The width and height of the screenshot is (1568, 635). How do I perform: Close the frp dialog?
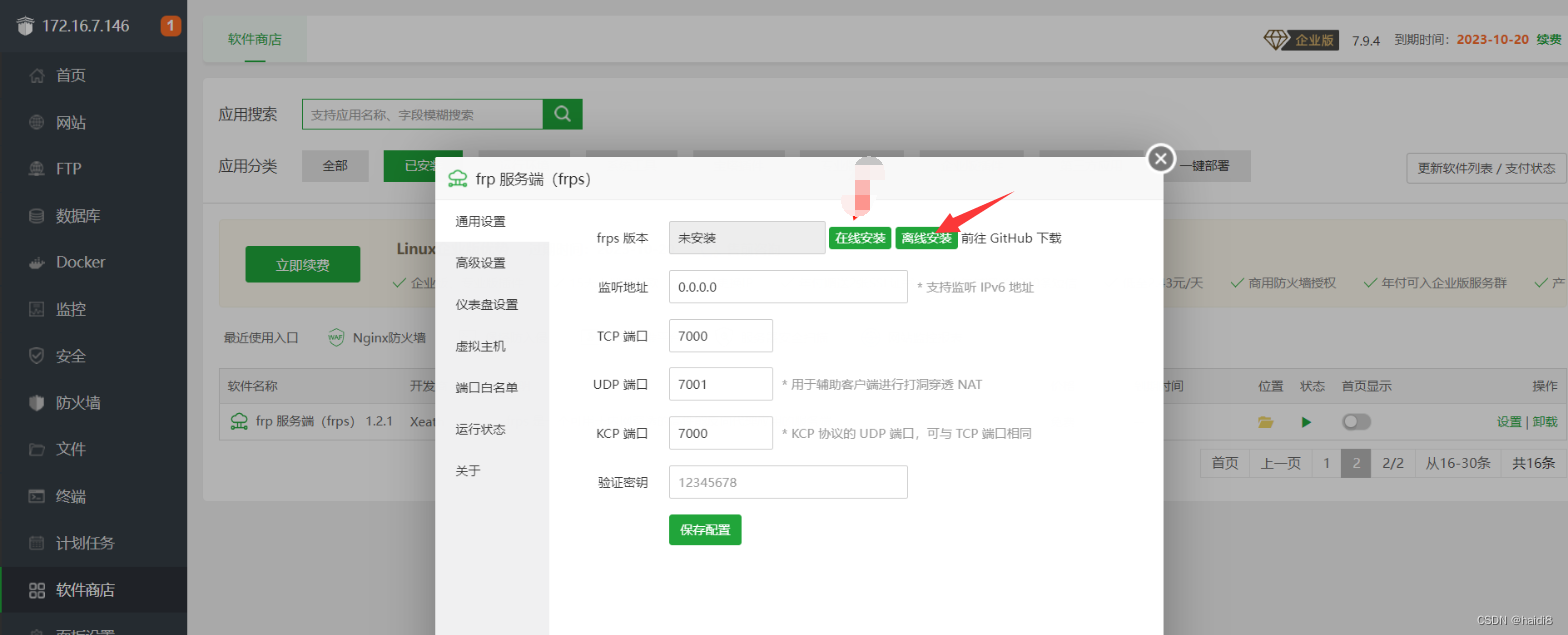(x=1160, y=158)
